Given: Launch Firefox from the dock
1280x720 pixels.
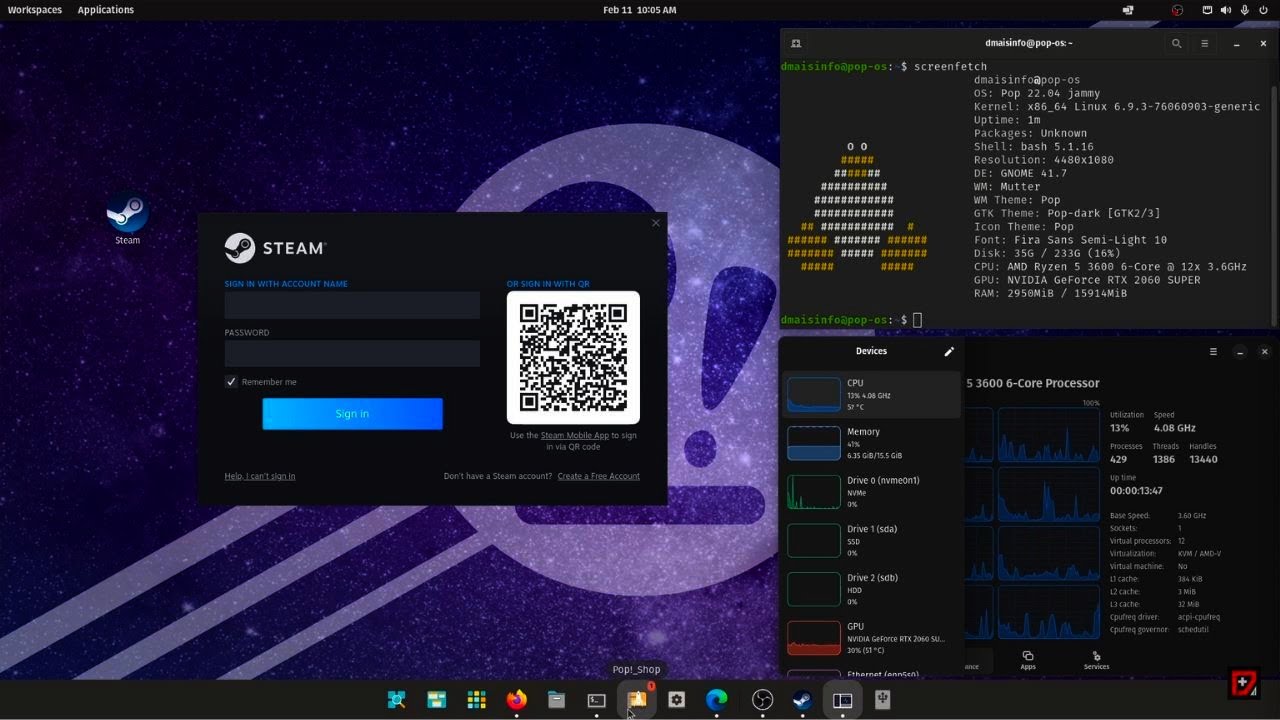Looking at the screenshot, I should pyautogui.click(x=517, y=700).
